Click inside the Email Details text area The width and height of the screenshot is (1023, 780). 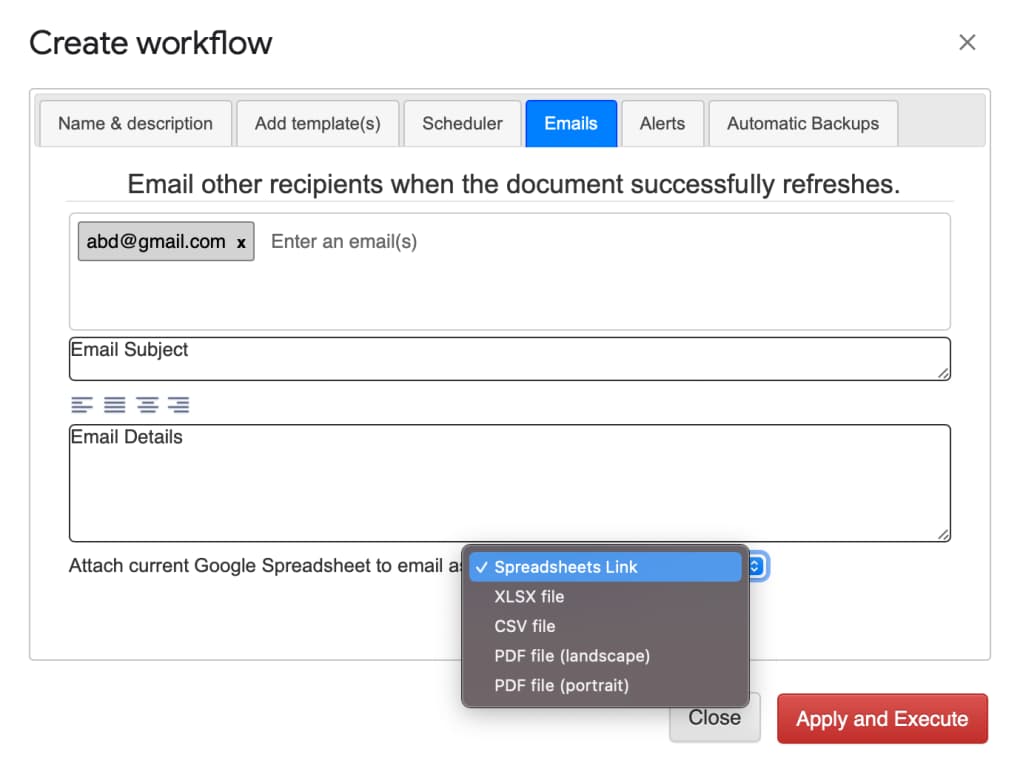tap(508, 485)
